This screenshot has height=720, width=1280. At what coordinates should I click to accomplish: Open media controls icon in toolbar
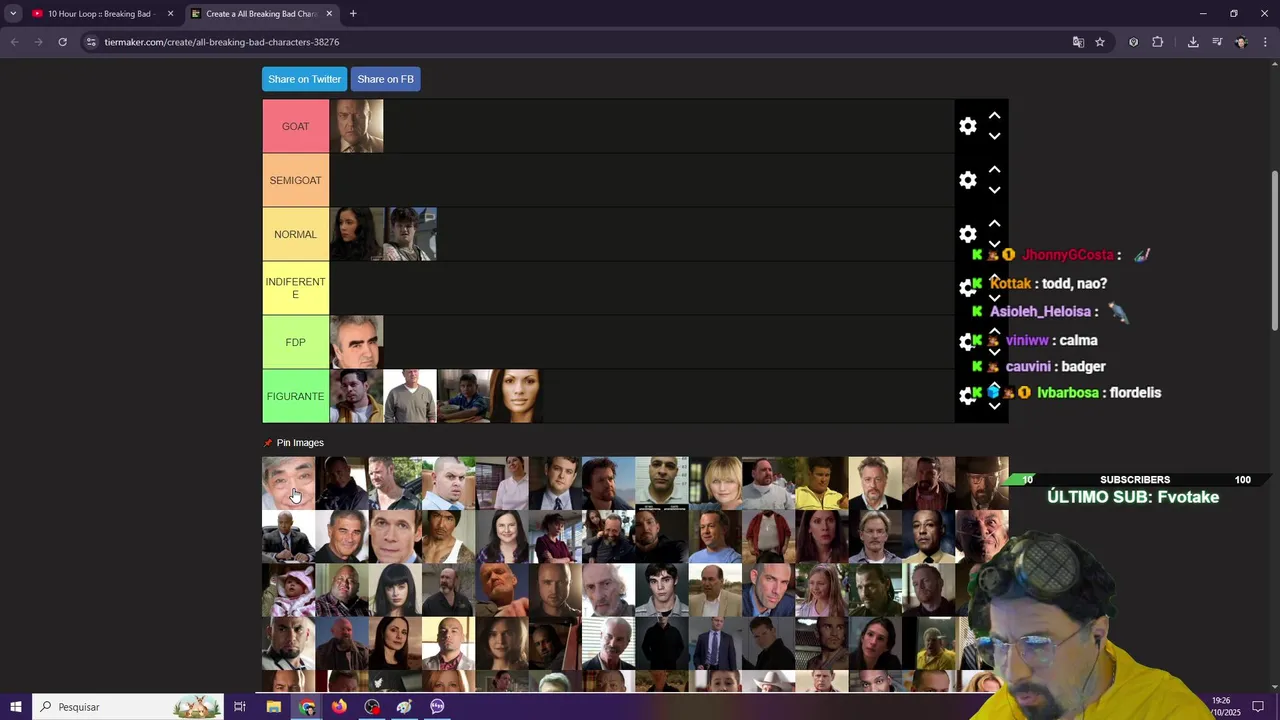[1217, 42]
